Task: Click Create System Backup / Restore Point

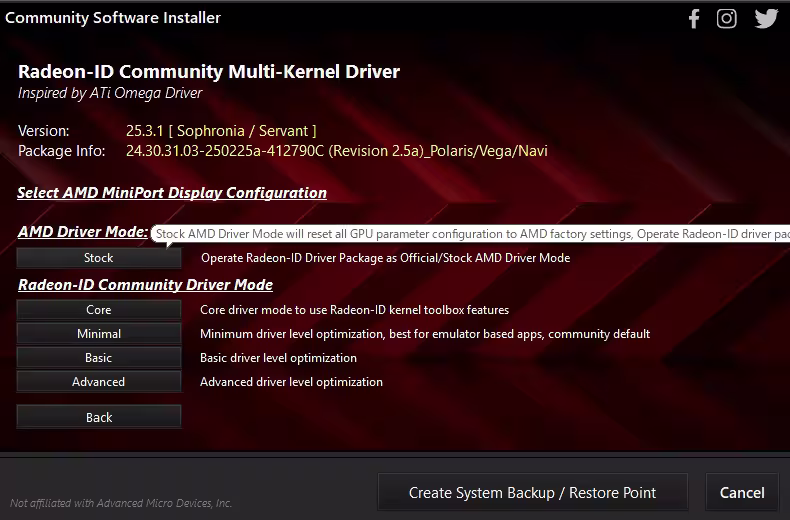Action: [x=533, y=492]
